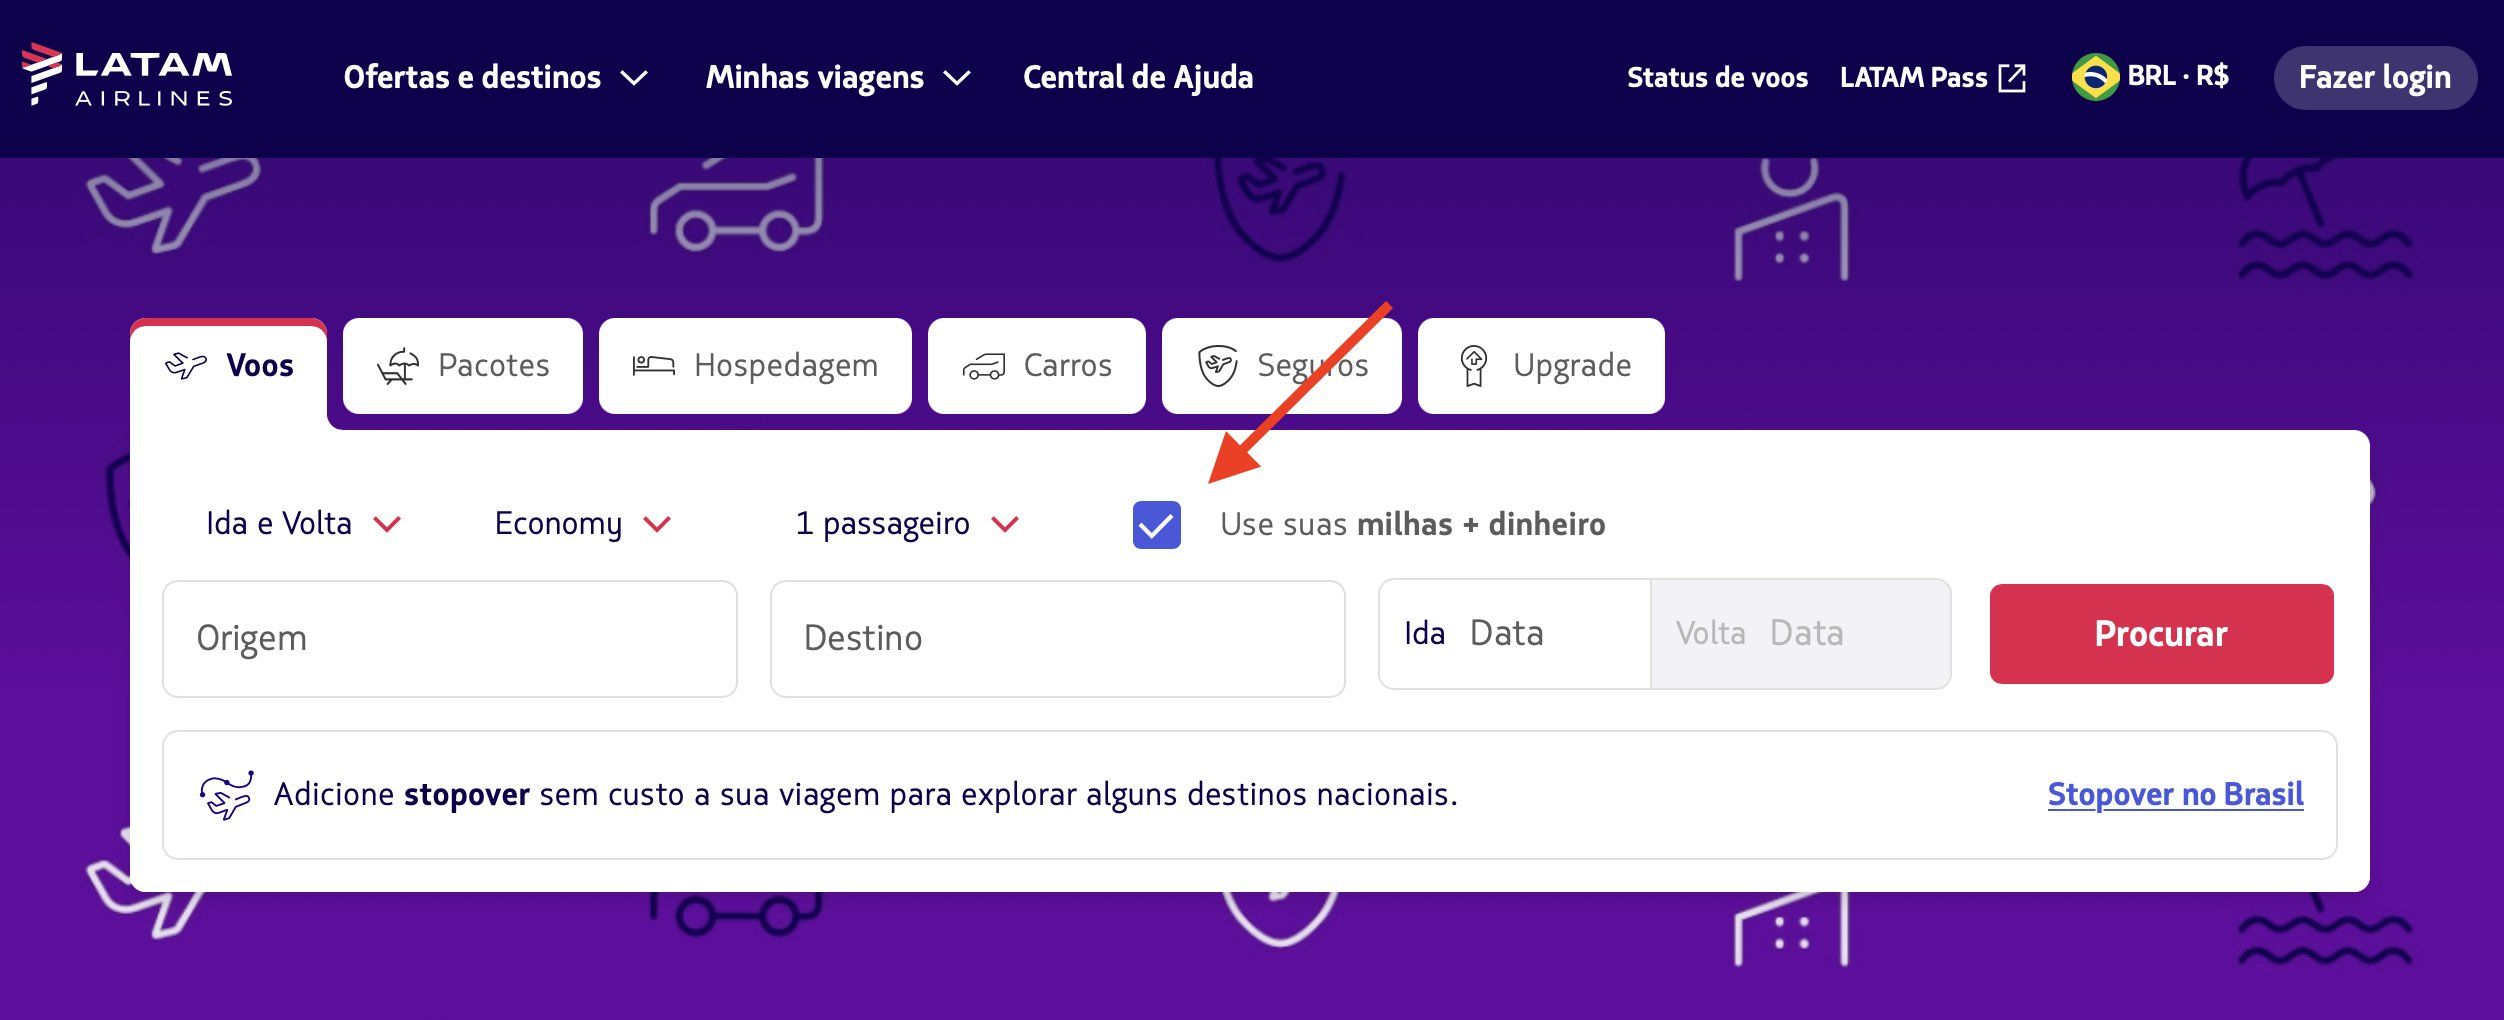
Task: Click the LATAM Airlines logo
Action: point(127,75)
